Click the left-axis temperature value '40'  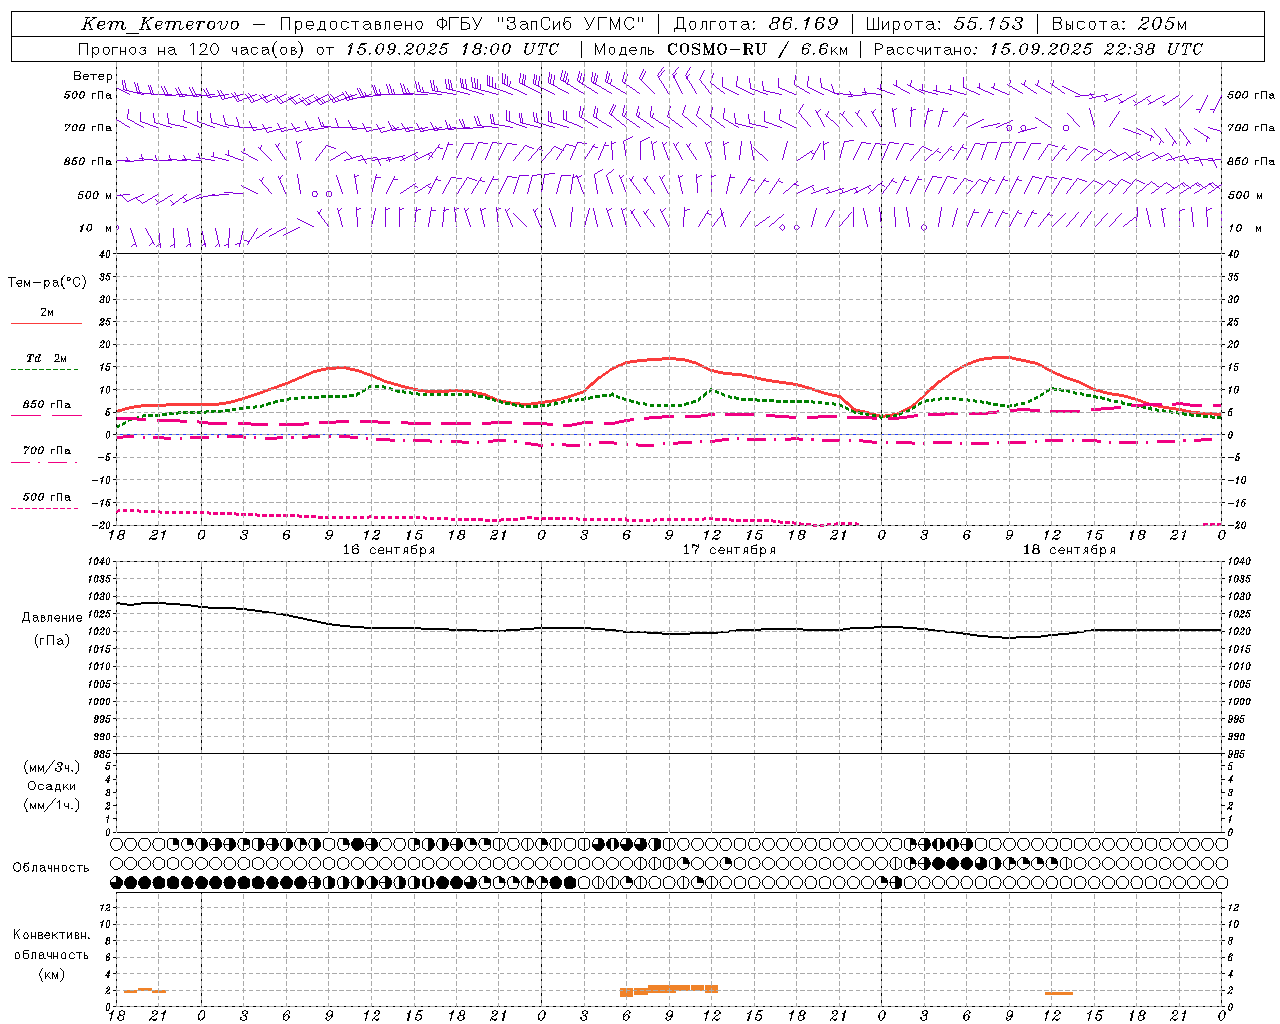[x=105, y=254]
